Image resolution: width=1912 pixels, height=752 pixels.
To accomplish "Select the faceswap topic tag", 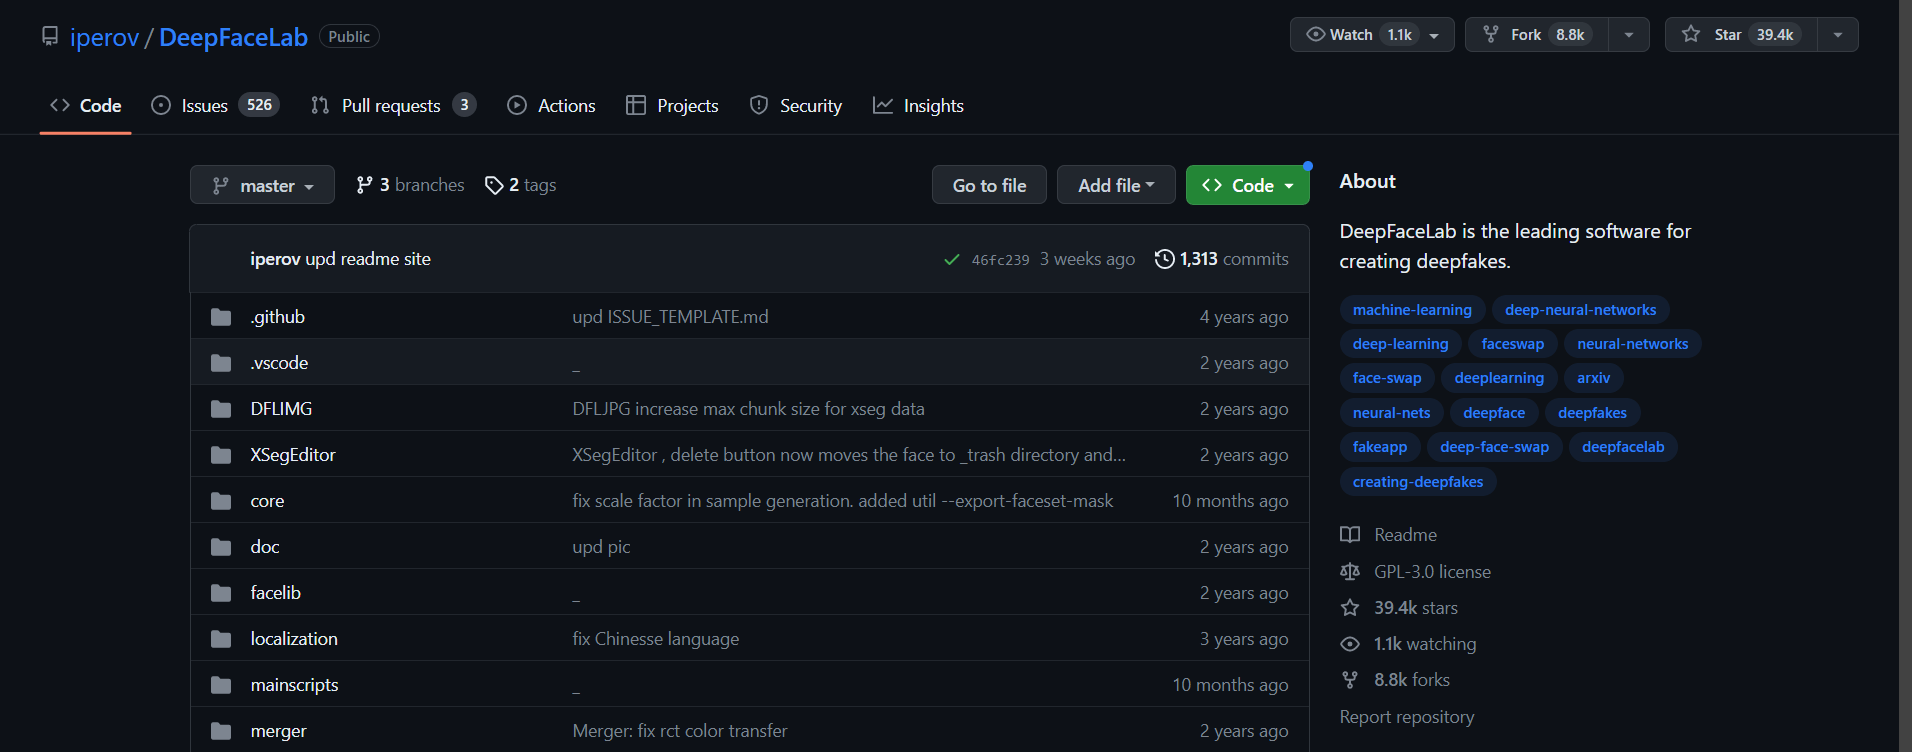I will pos(1512,344).
